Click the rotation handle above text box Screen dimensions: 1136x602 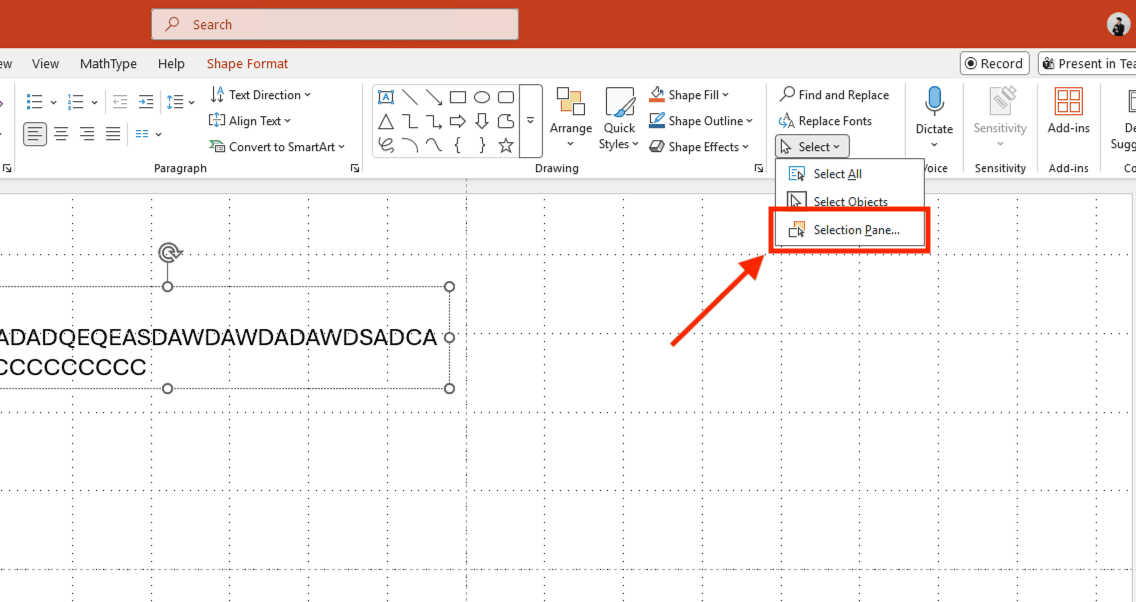click(169, 253)
